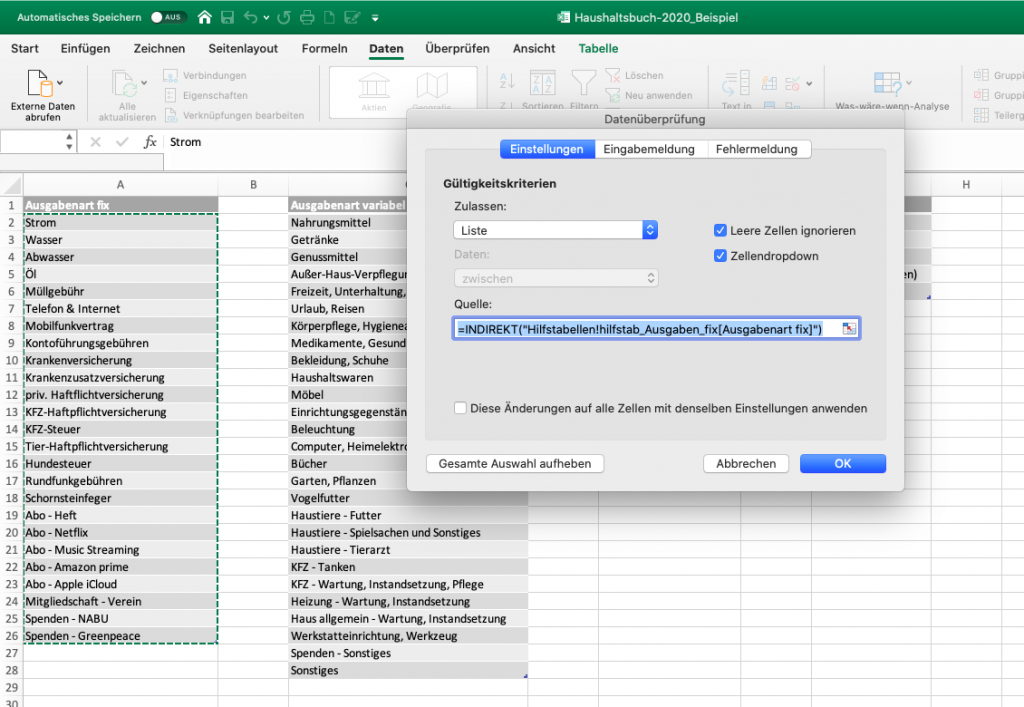Click the formula bar confirm checkmark icon
Image resolution: width=1024 pixels, height=707 pixels.
(x=122, y=142)
